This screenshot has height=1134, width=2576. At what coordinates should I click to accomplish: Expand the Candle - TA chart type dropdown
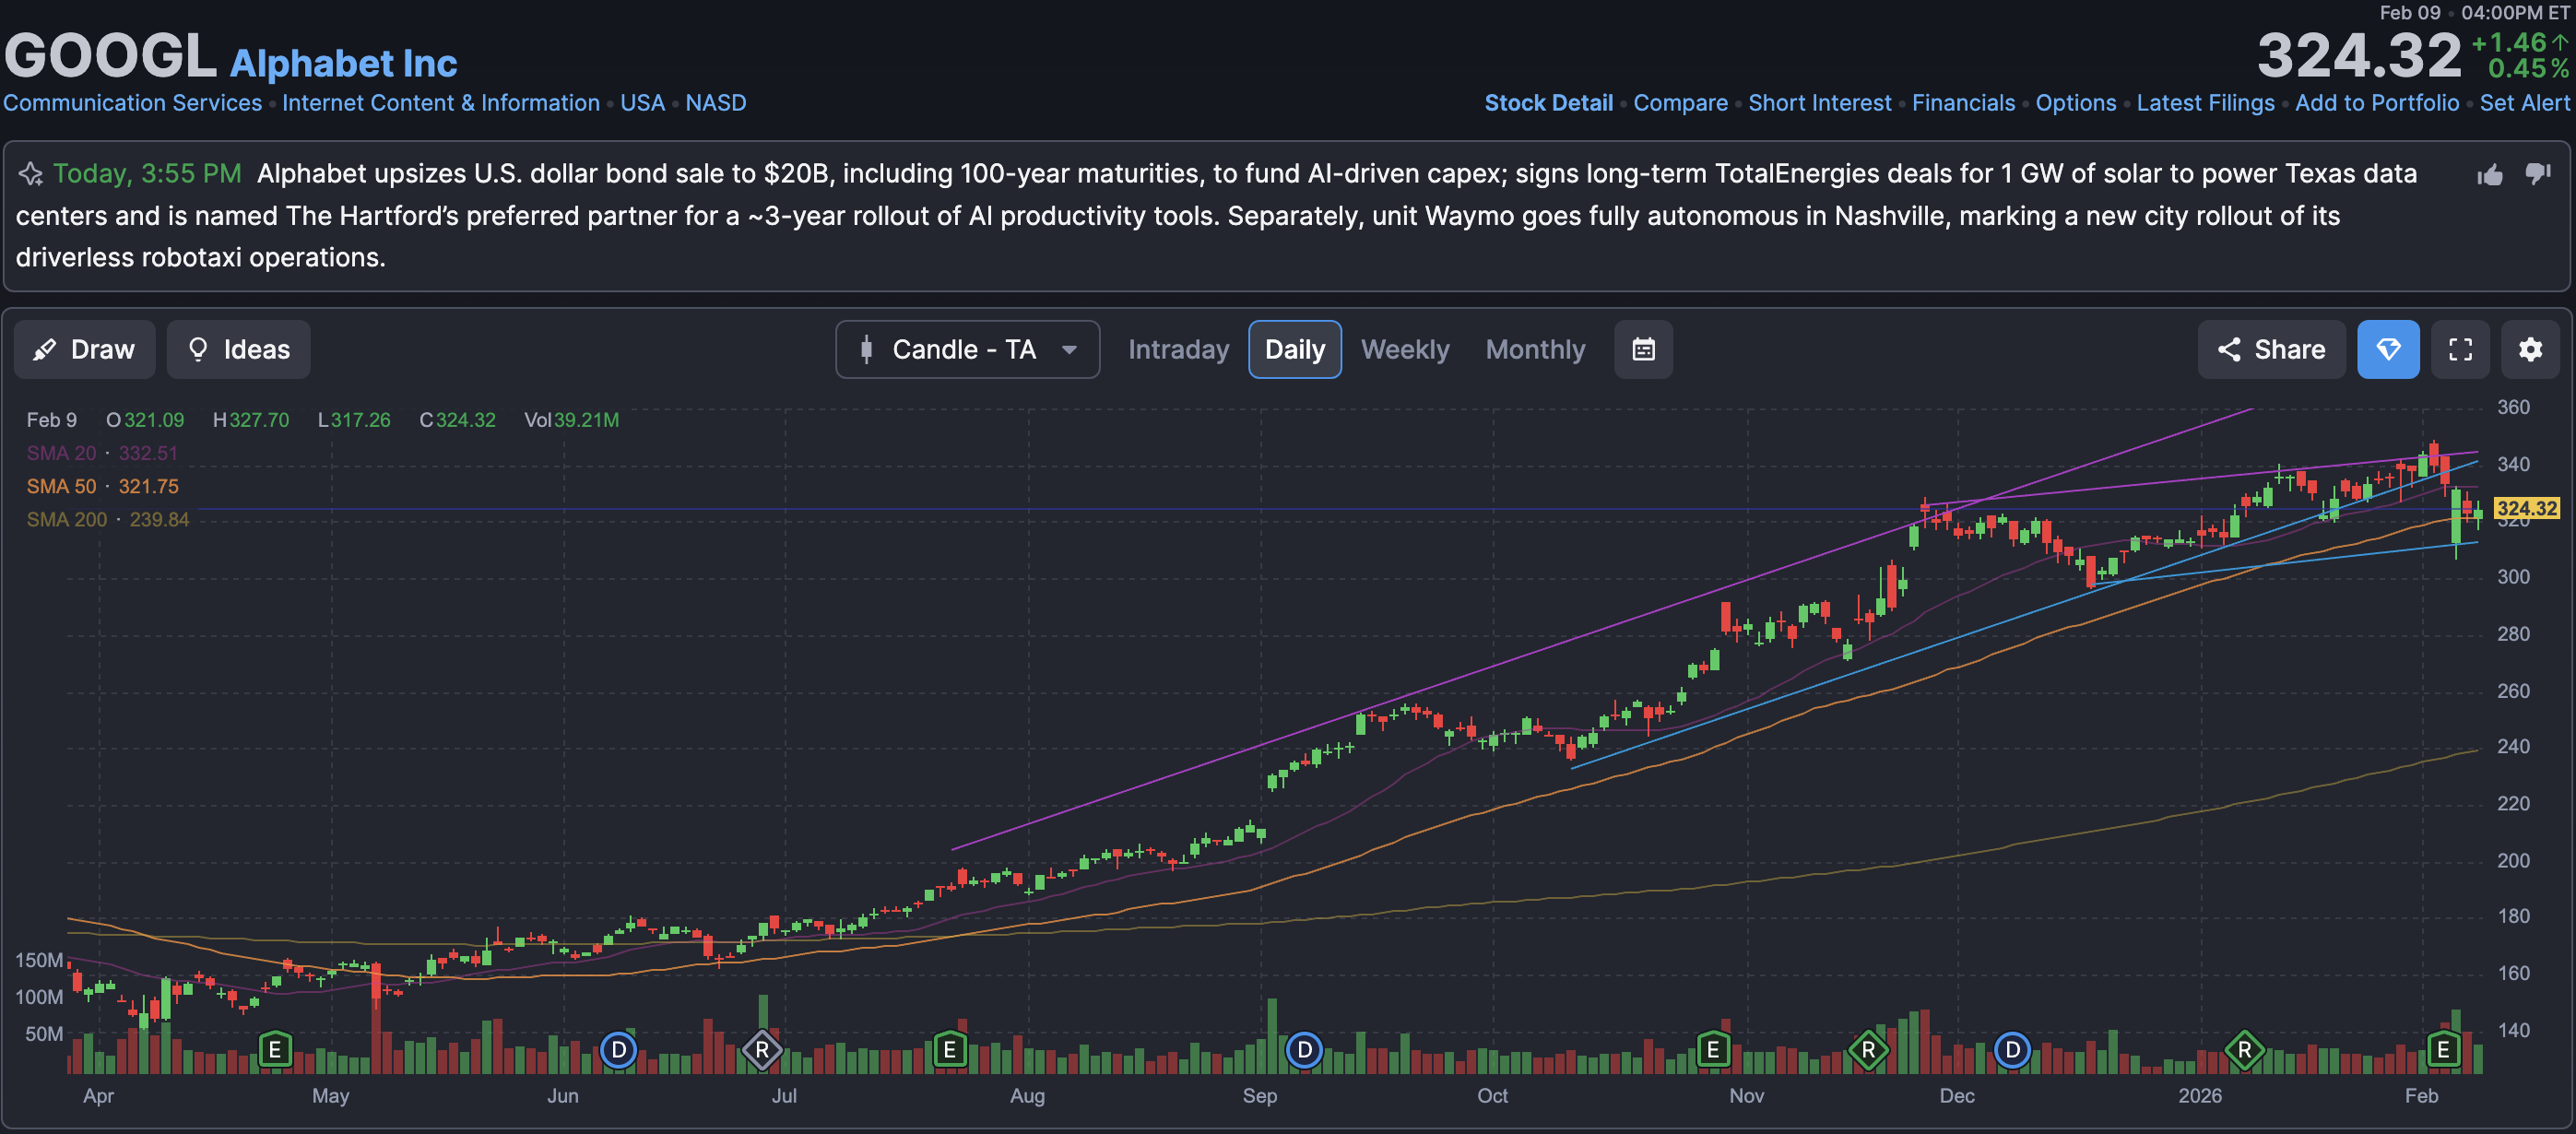pyautogui.click(x=967, y=349)
